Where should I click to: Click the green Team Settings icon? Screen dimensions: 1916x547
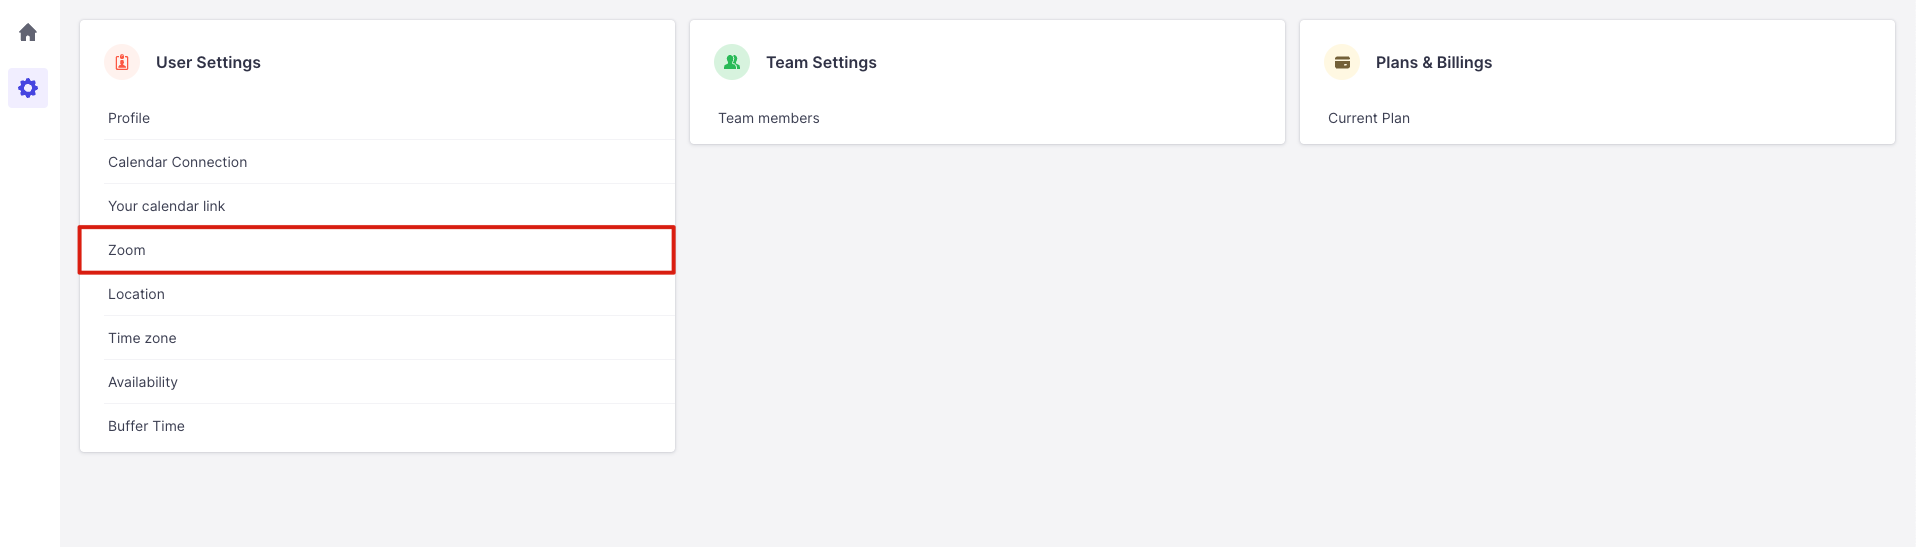(732, 62)
